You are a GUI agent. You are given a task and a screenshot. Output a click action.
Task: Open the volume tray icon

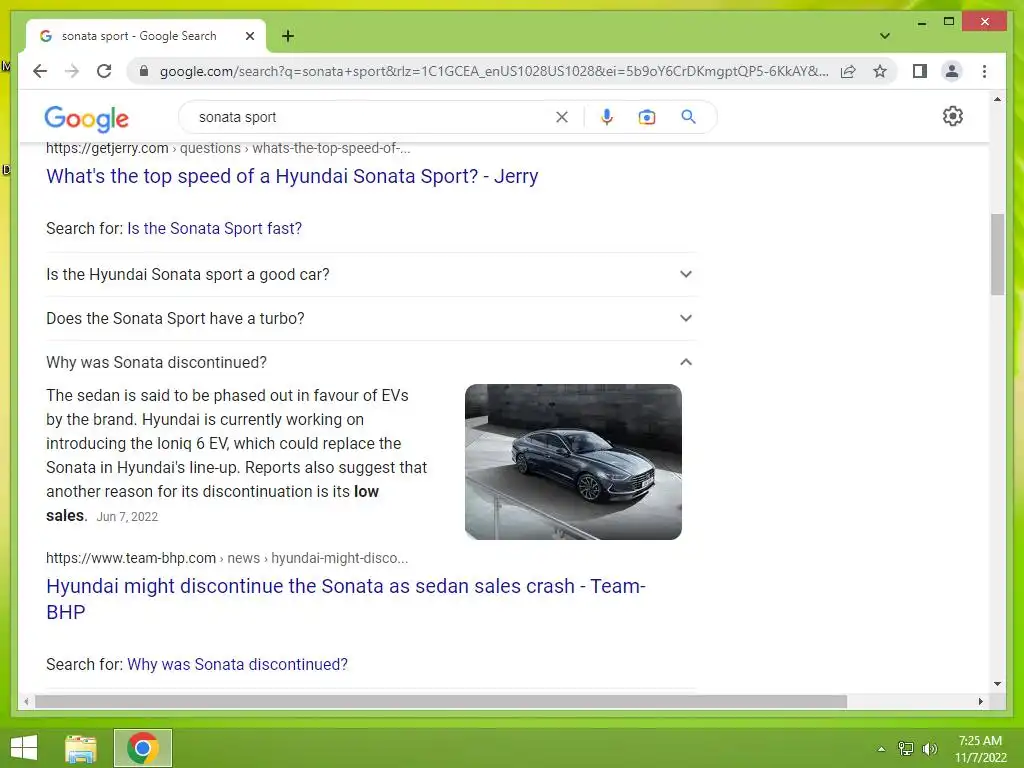click(x=929, y=749)
